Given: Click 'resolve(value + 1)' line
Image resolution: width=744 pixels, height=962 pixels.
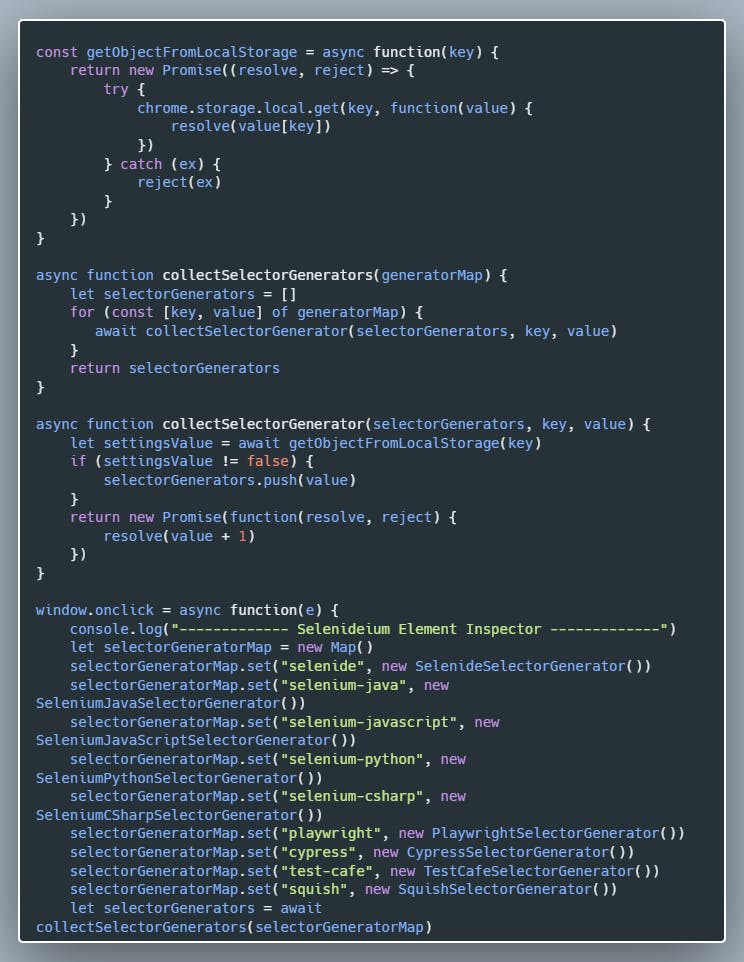Looking at the screenshot, I should tap(179, 536).
